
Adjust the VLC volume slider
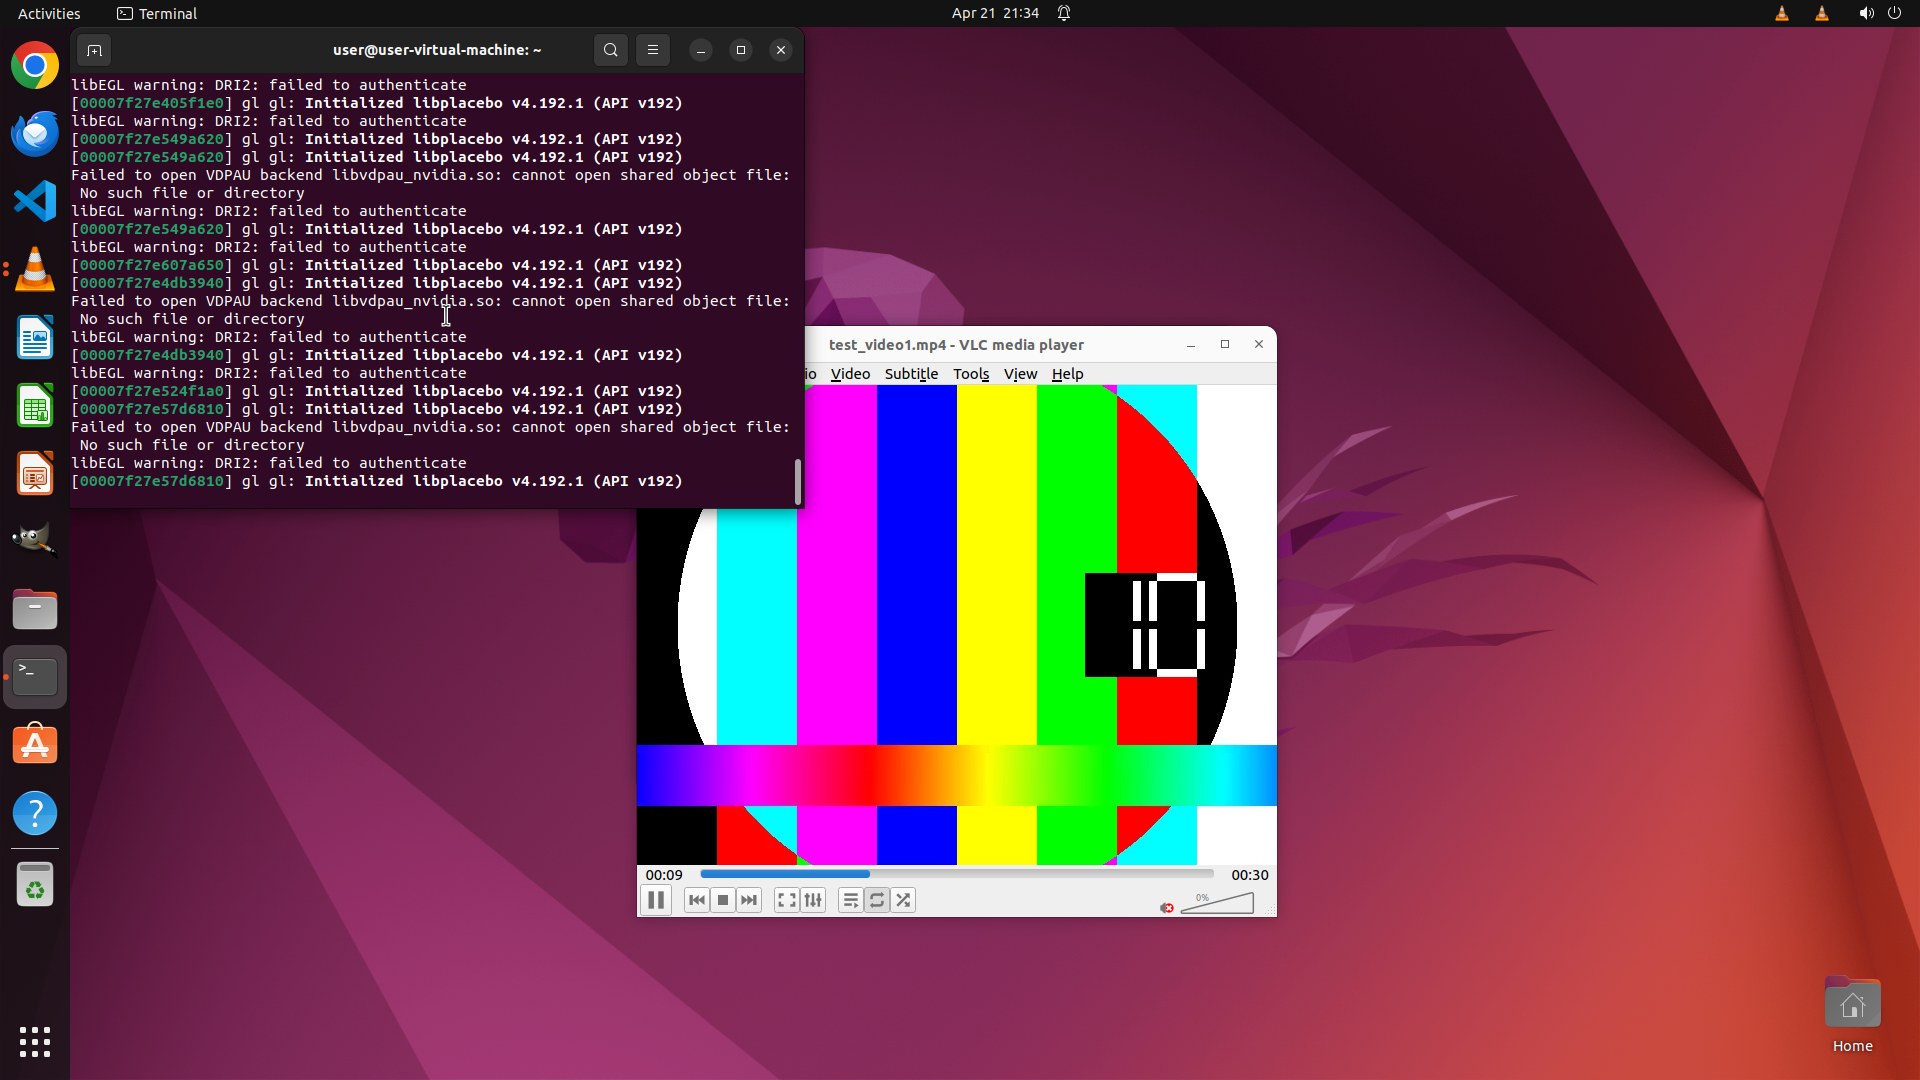pos(1218,904)
